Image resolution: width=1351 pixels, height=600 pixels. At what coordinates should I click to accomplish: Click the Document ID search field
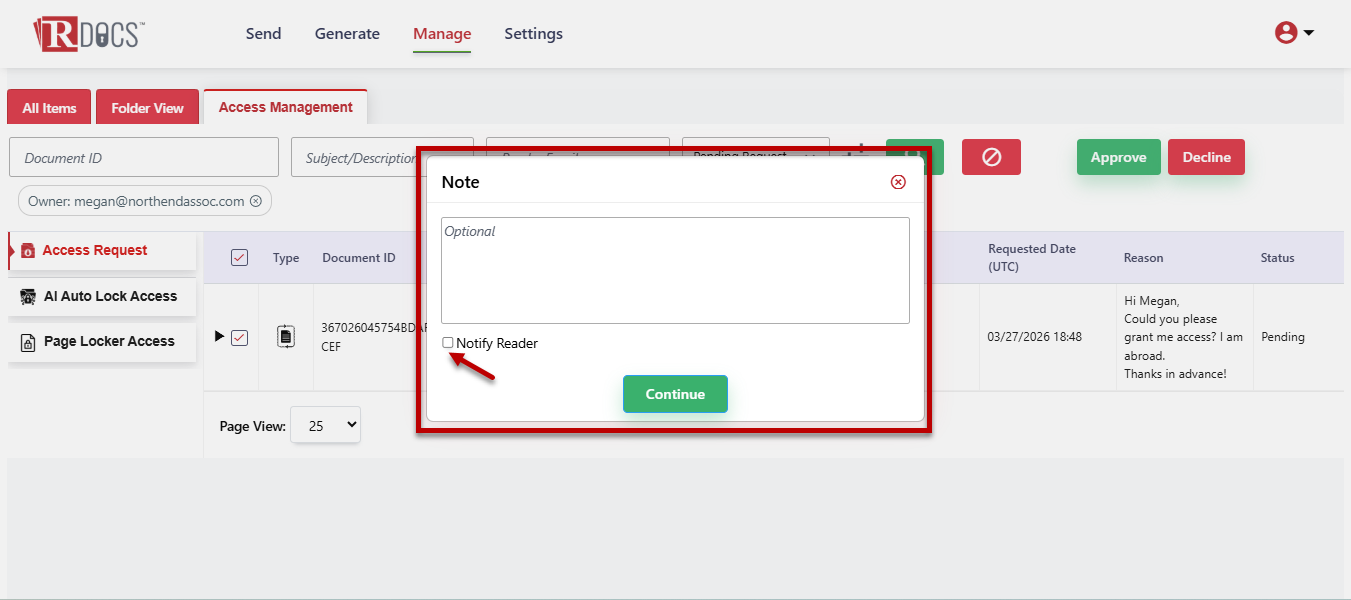coord(144,157)
